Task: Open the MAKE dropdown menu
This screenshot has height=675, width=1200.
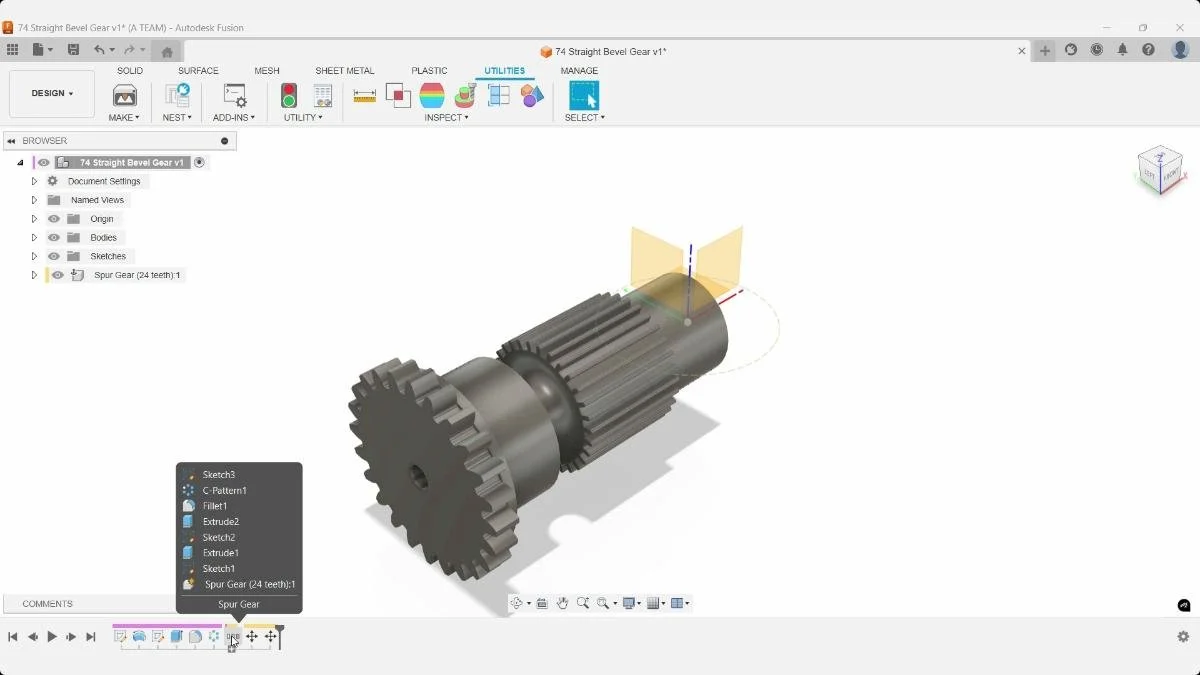Action: (124, 118)
